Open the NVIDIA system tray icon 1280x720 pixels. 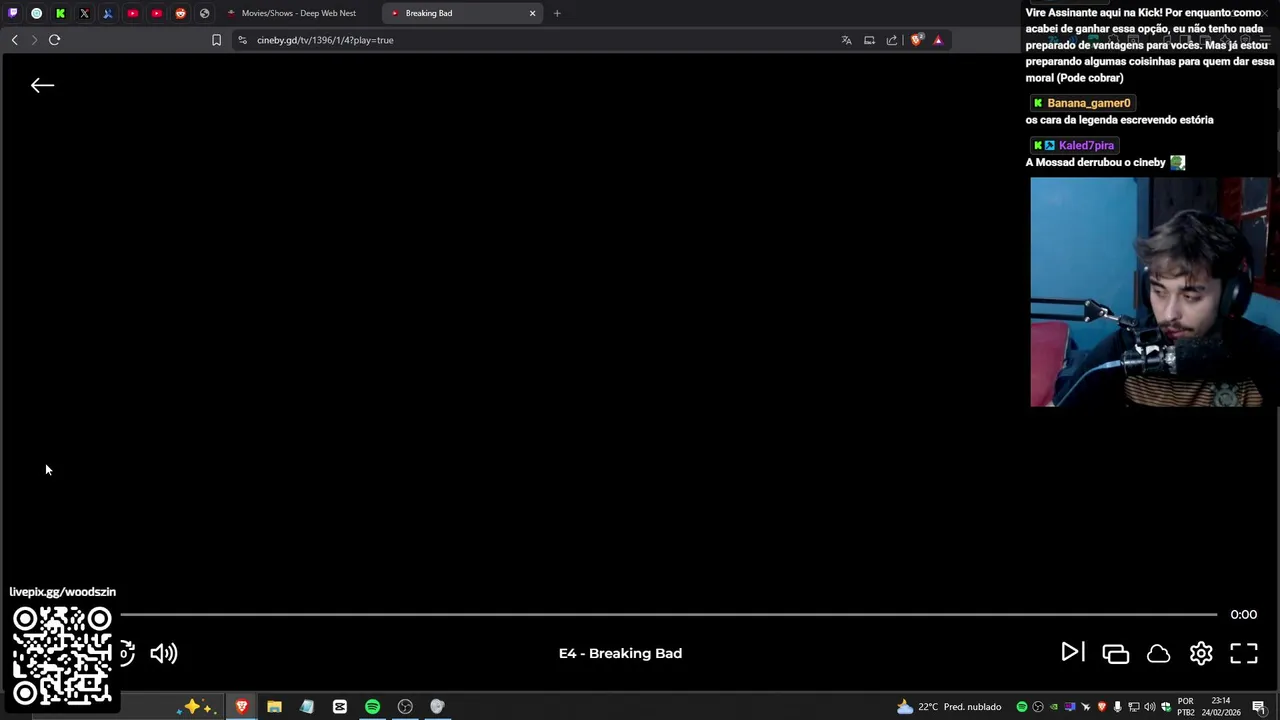(1054, 707)
